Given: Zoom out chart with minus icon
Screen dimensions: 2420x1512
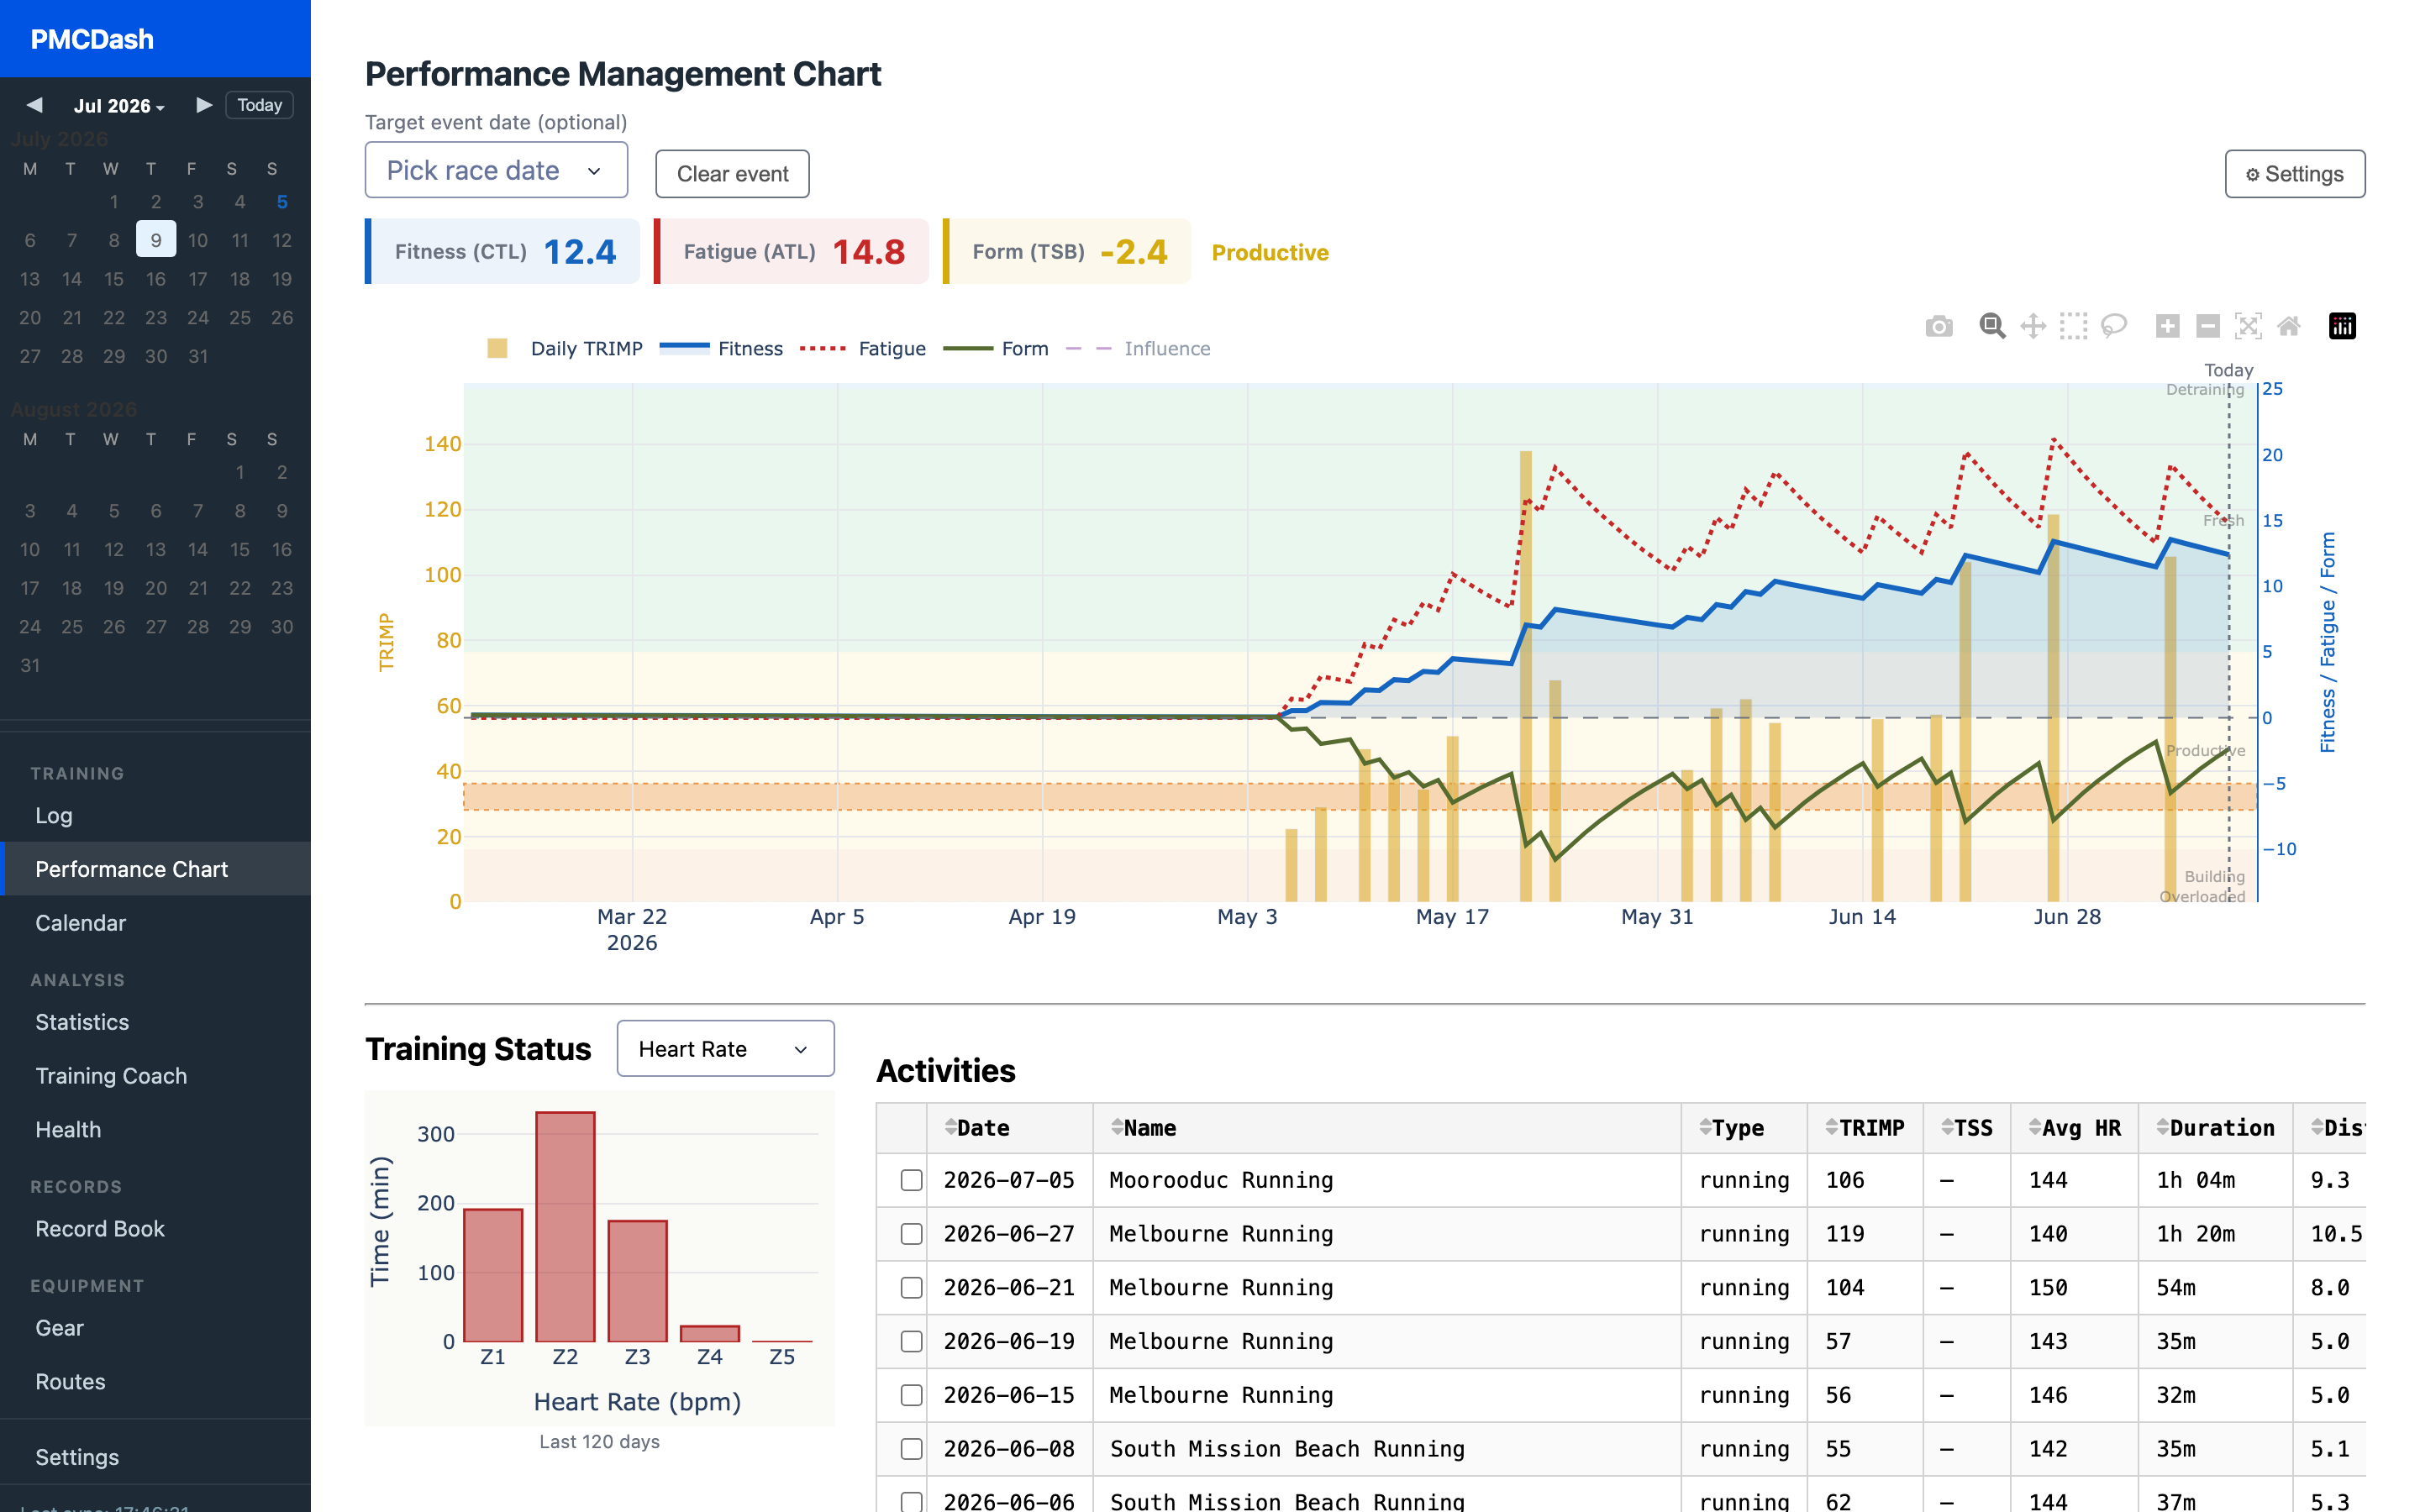Looking at the screenshot, I should pos(2208,326).
